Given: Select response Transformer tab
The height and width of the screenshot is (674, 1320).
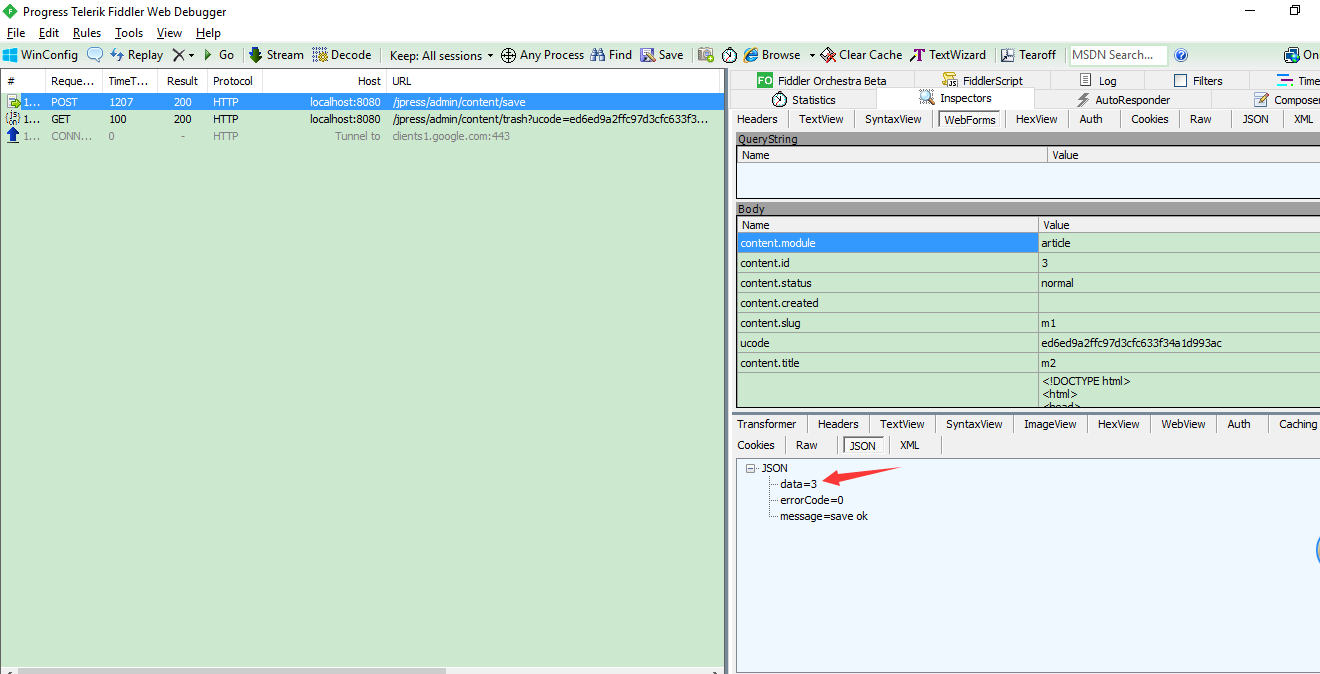Looking at the screenshot, I should pos(767,424).
